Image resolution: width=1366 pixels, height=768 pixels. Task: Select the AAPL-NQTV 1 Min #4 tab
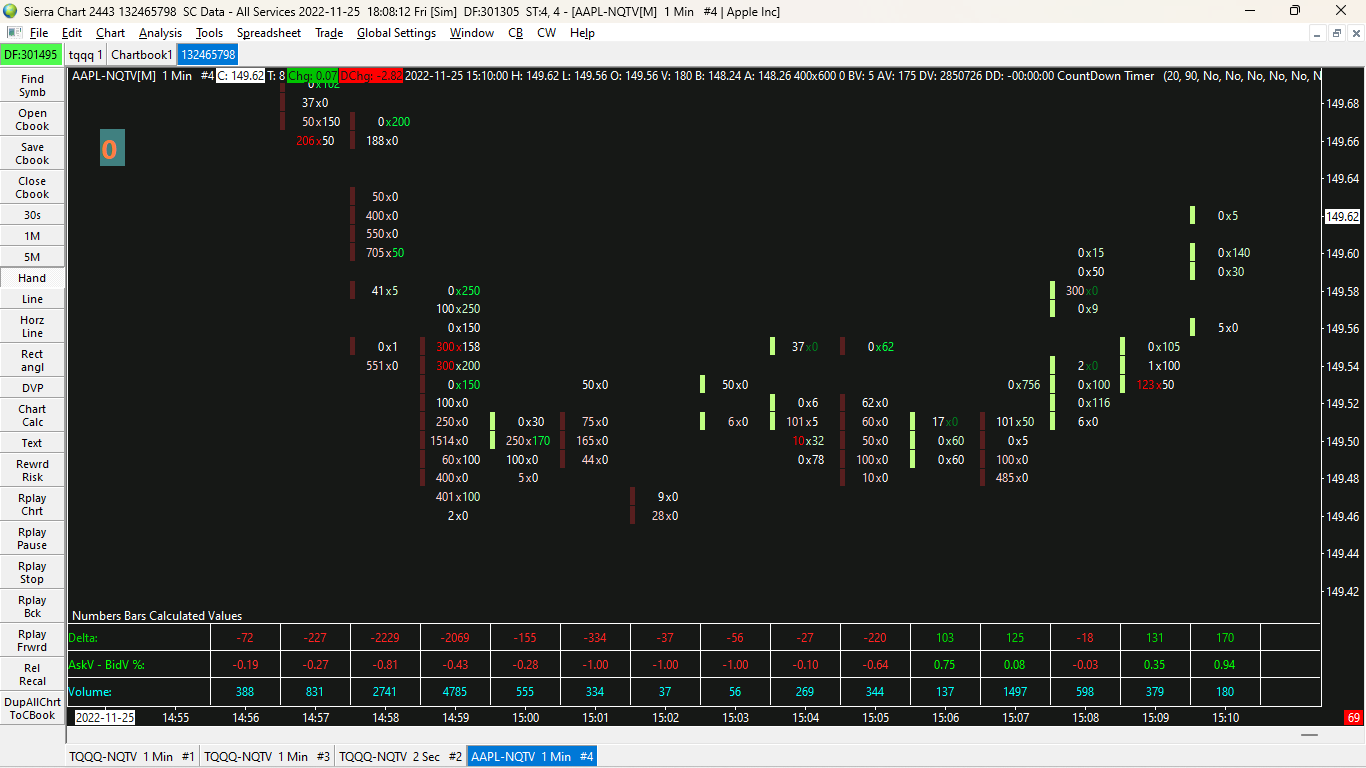click(x=532, y=757)
